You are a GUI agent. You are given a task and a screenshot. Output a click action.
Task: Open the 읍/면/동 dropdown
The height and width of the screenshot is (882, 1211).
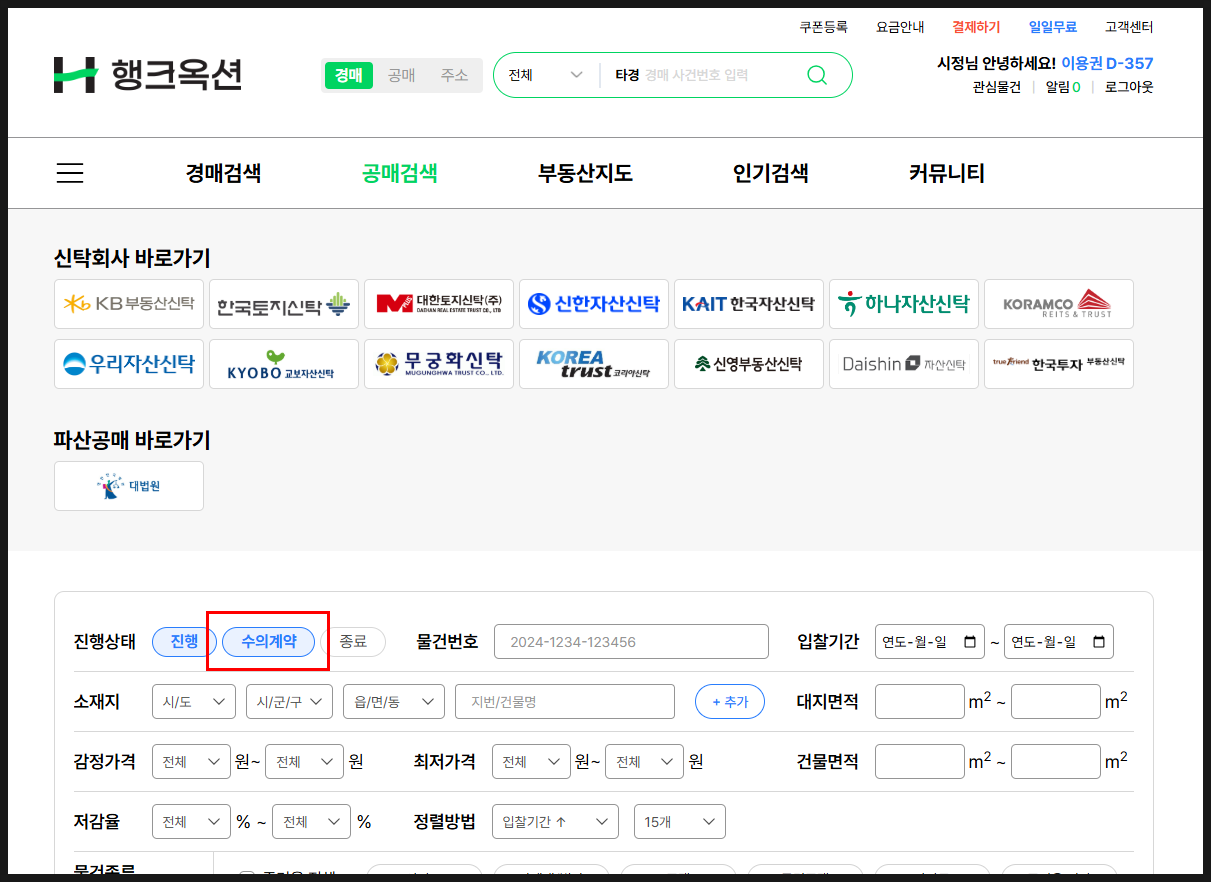click(394, 702)
